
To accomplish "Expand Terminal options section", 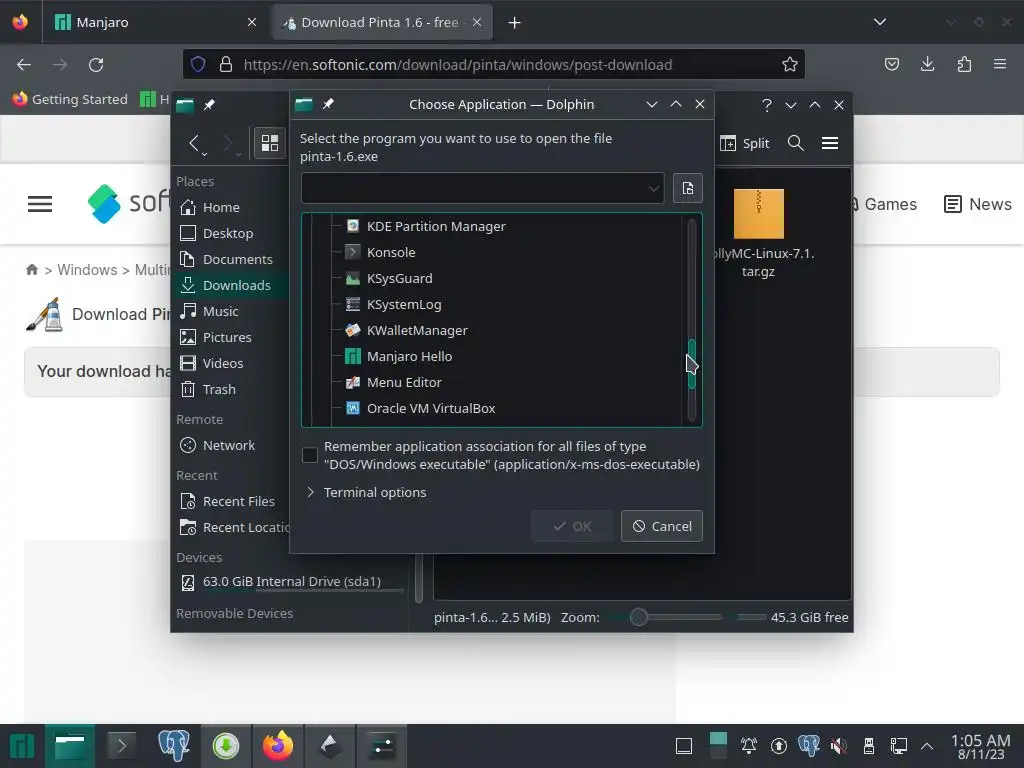I will 366,492.
